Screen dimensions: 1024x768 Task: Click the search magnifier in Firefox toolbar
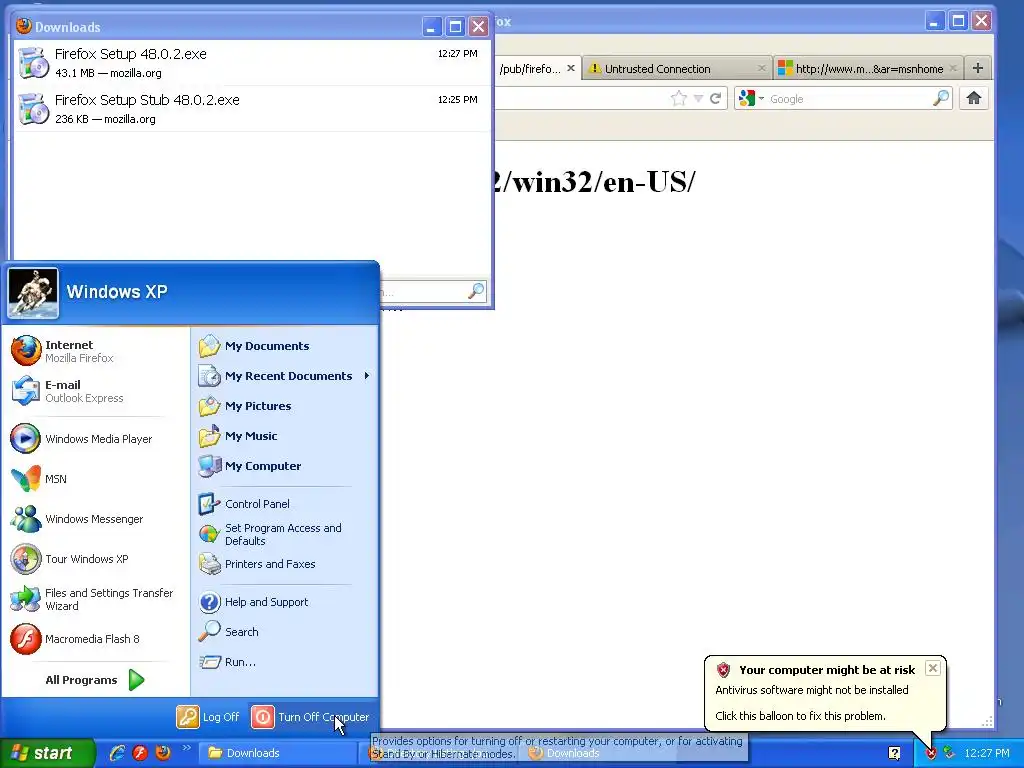(941, 98)
